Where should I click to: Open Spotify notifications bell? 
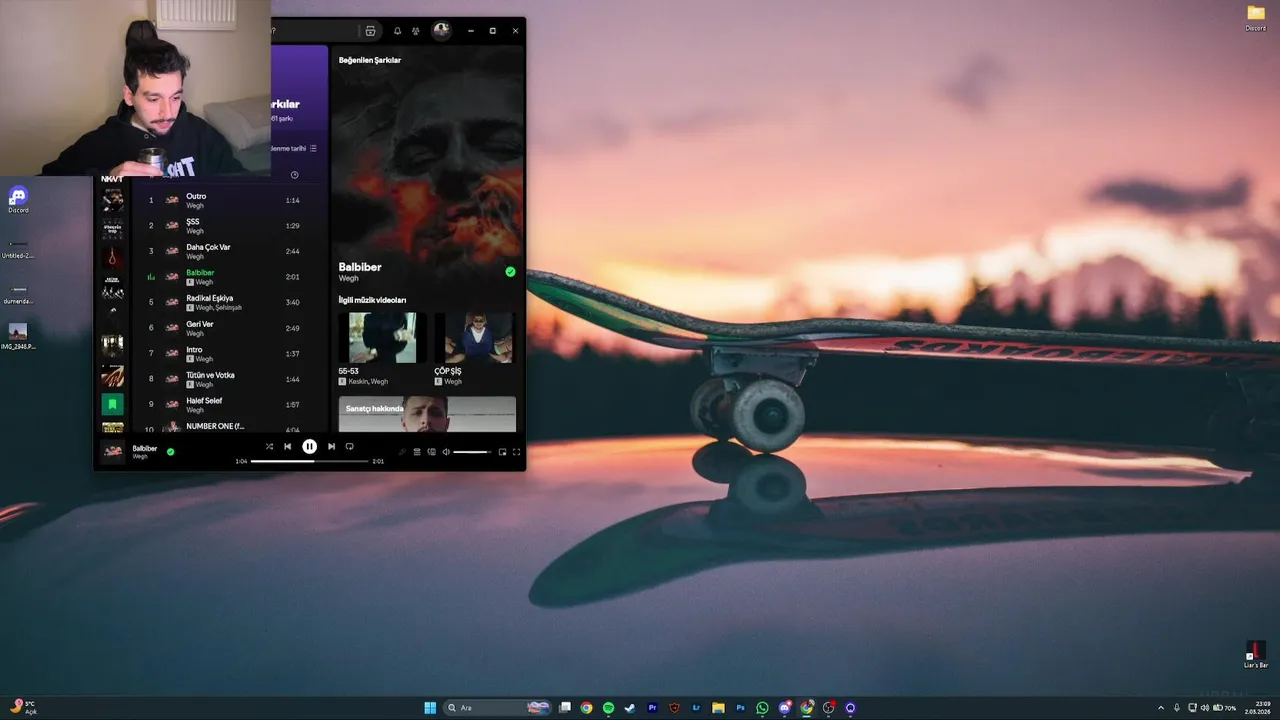[397, 31]
